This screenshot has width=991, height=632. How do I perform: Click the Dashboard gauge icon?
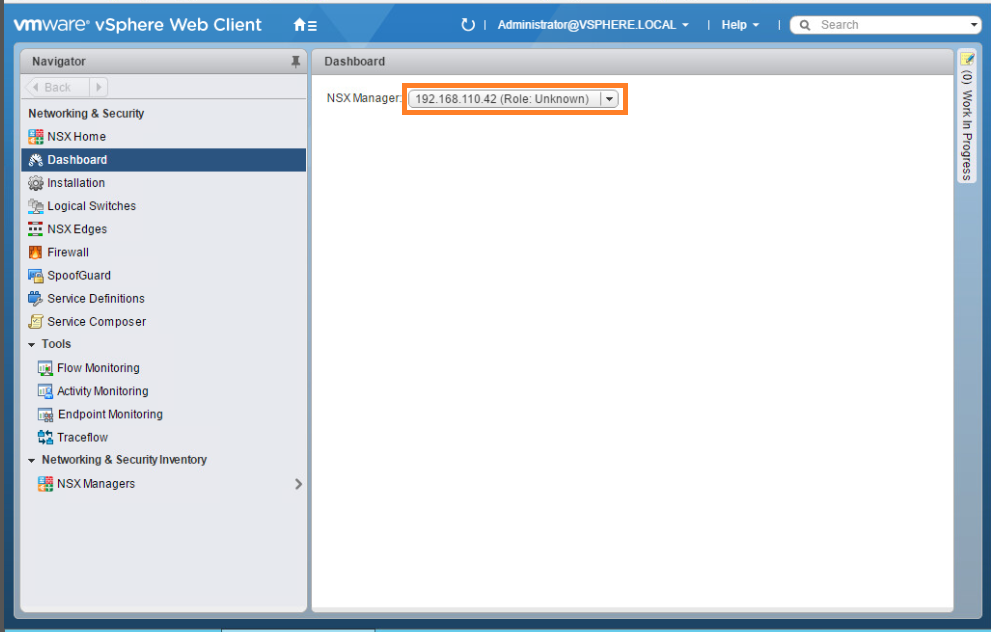pyautogui.click(x=35, y=160)
